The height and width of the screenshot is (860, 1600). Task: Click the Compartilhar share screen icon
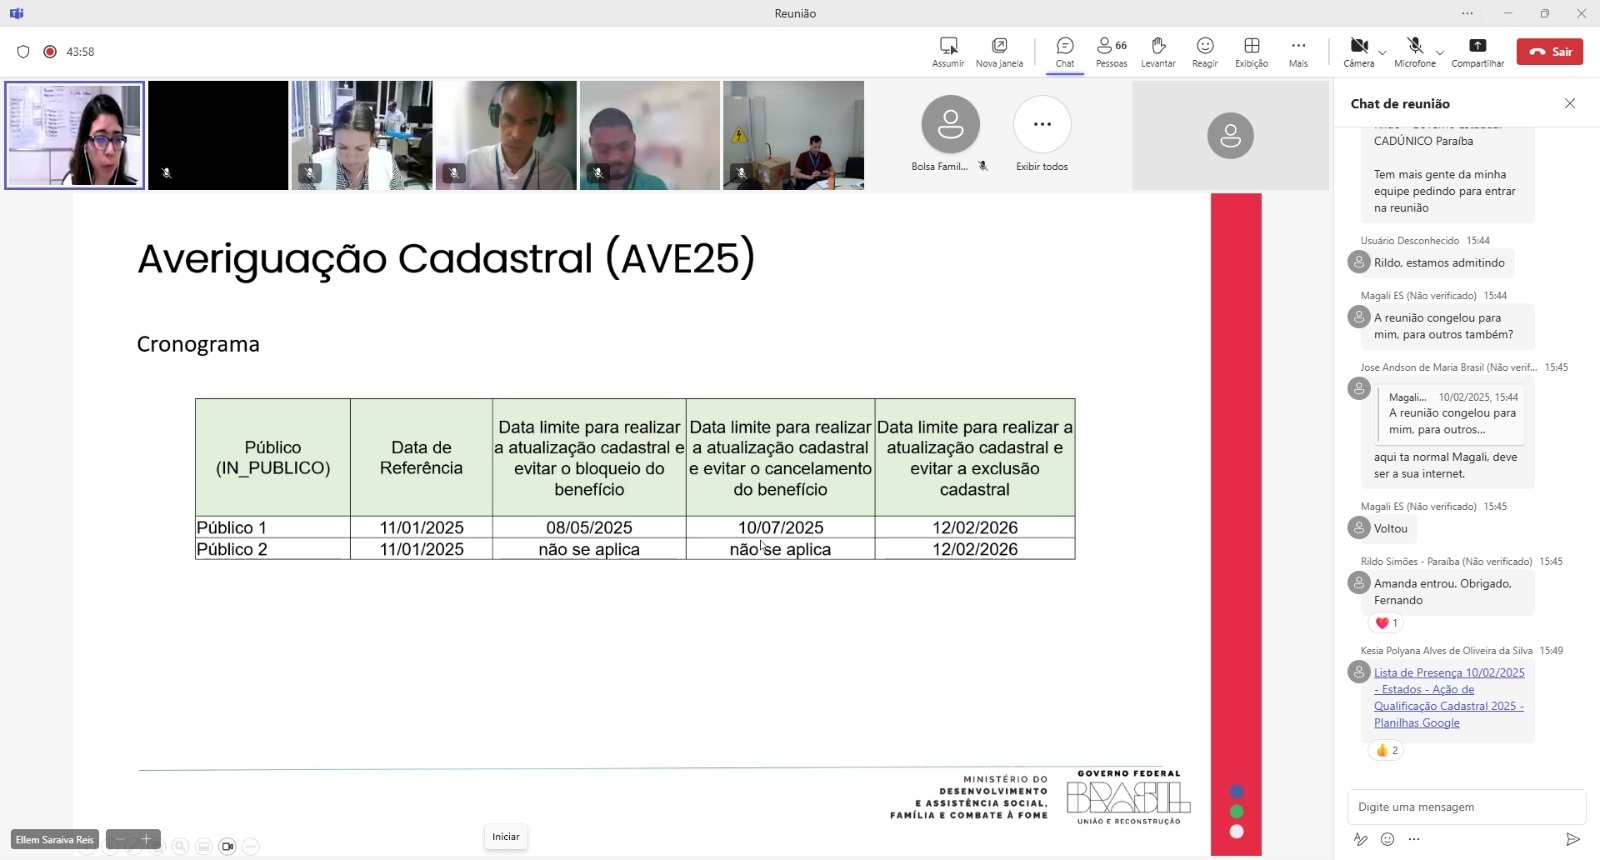coord(1477,46)
